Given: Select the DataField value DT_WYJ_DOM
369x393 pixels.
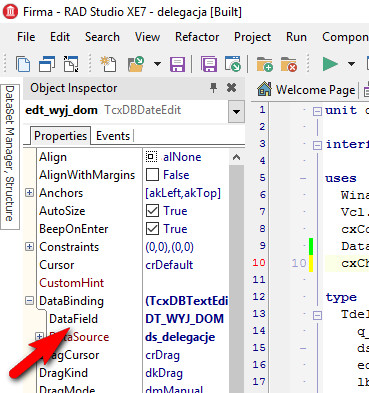Looking at the screenshot, I should (184, 319).
